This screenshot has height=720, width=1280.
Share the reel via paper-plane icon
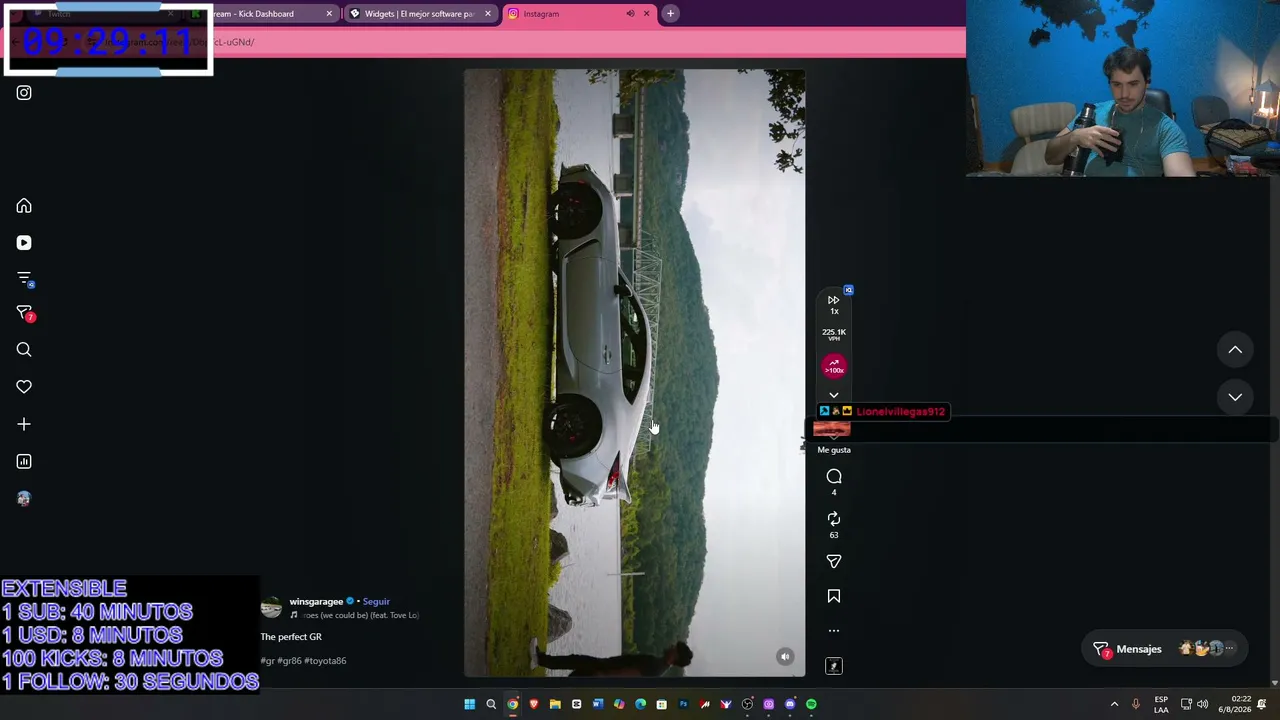[x=834, y=562]
